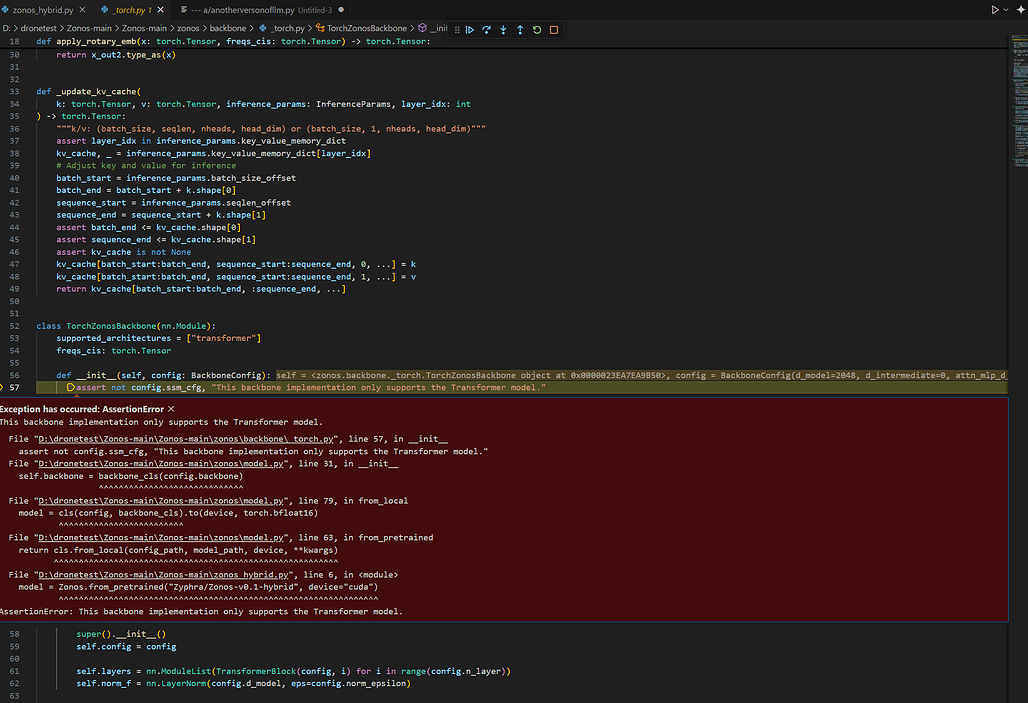Click 'return x_out2.type_as(x)' line
1028x703 pixels.
tap(116, 55)
